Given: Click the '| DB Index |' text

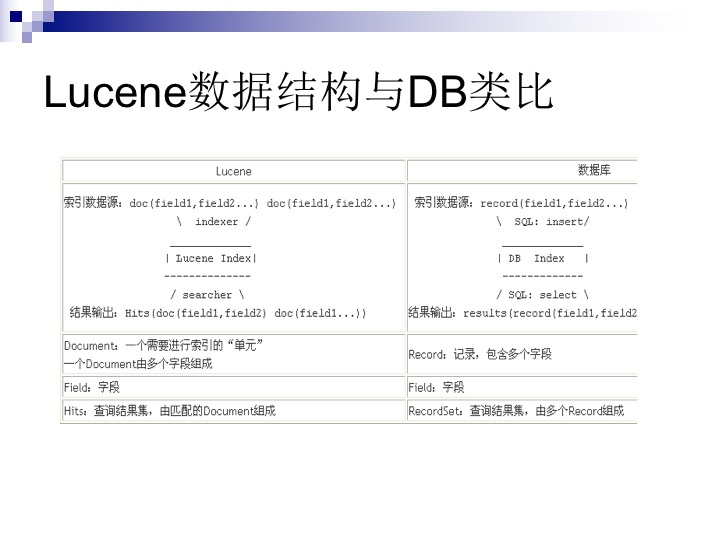Looking at the screenshot, I should click(543, 259).
